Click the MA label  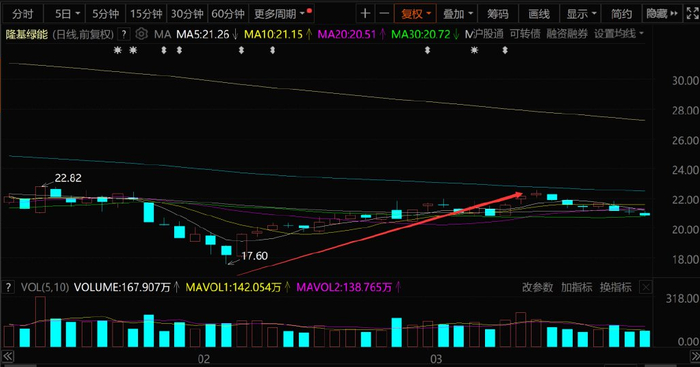pos(162,34)
